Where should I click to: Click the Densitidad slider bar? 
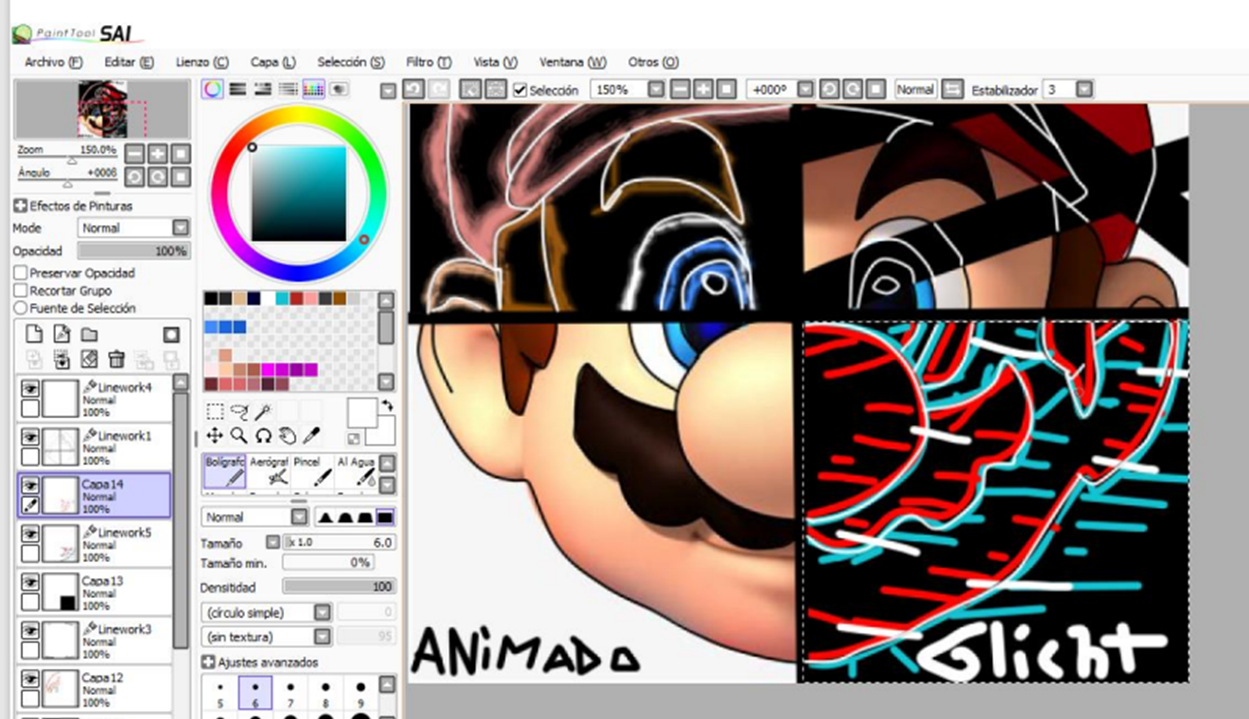(339, 587)
